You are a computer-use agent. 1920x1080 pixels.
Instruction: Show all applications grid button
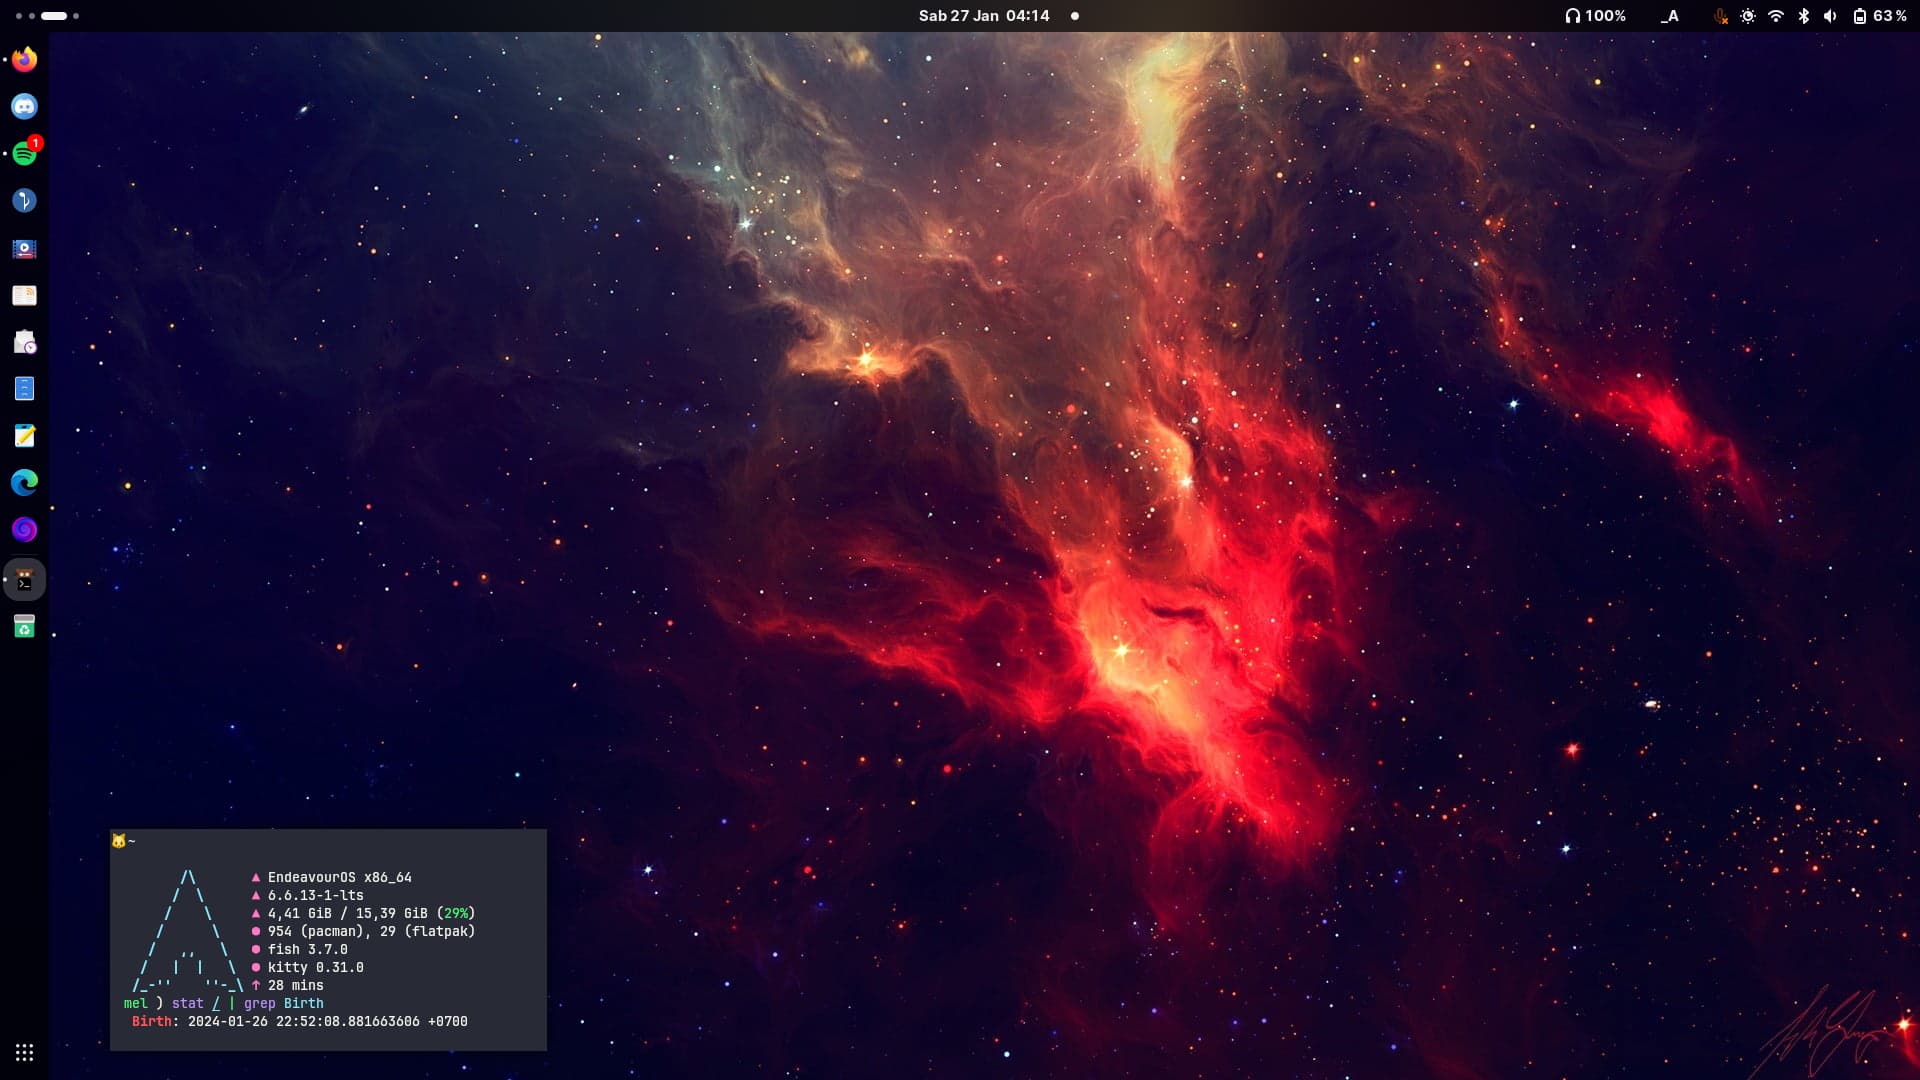pyautogui.click(x=24, y=1052)
